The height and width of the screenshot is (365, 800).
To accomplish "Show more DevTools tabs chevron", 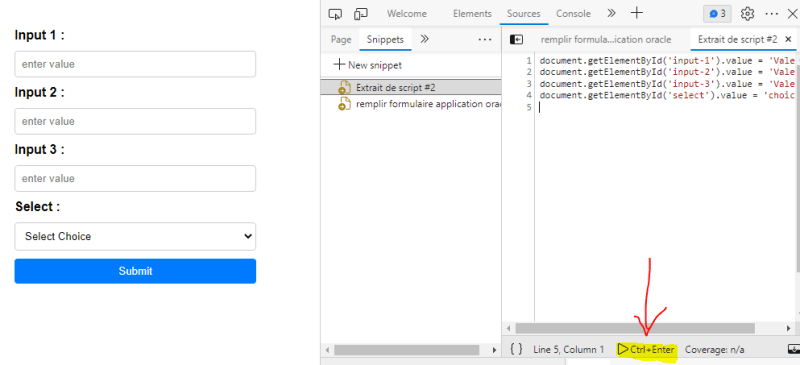I will pyautogui.click(x=611, y=13).
